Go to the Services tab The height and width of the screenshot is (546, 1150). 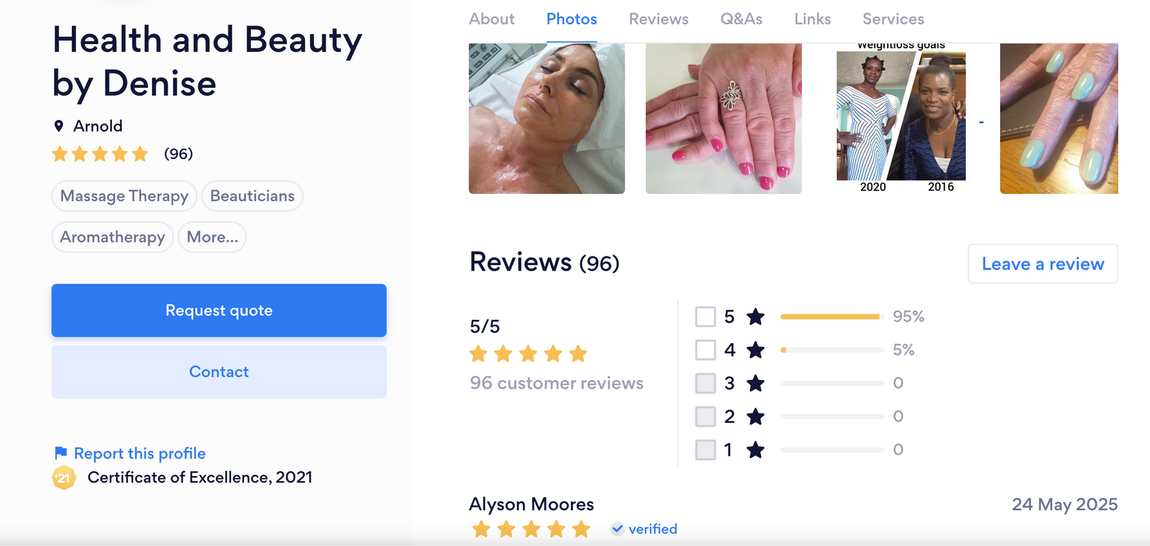(893, 19)
